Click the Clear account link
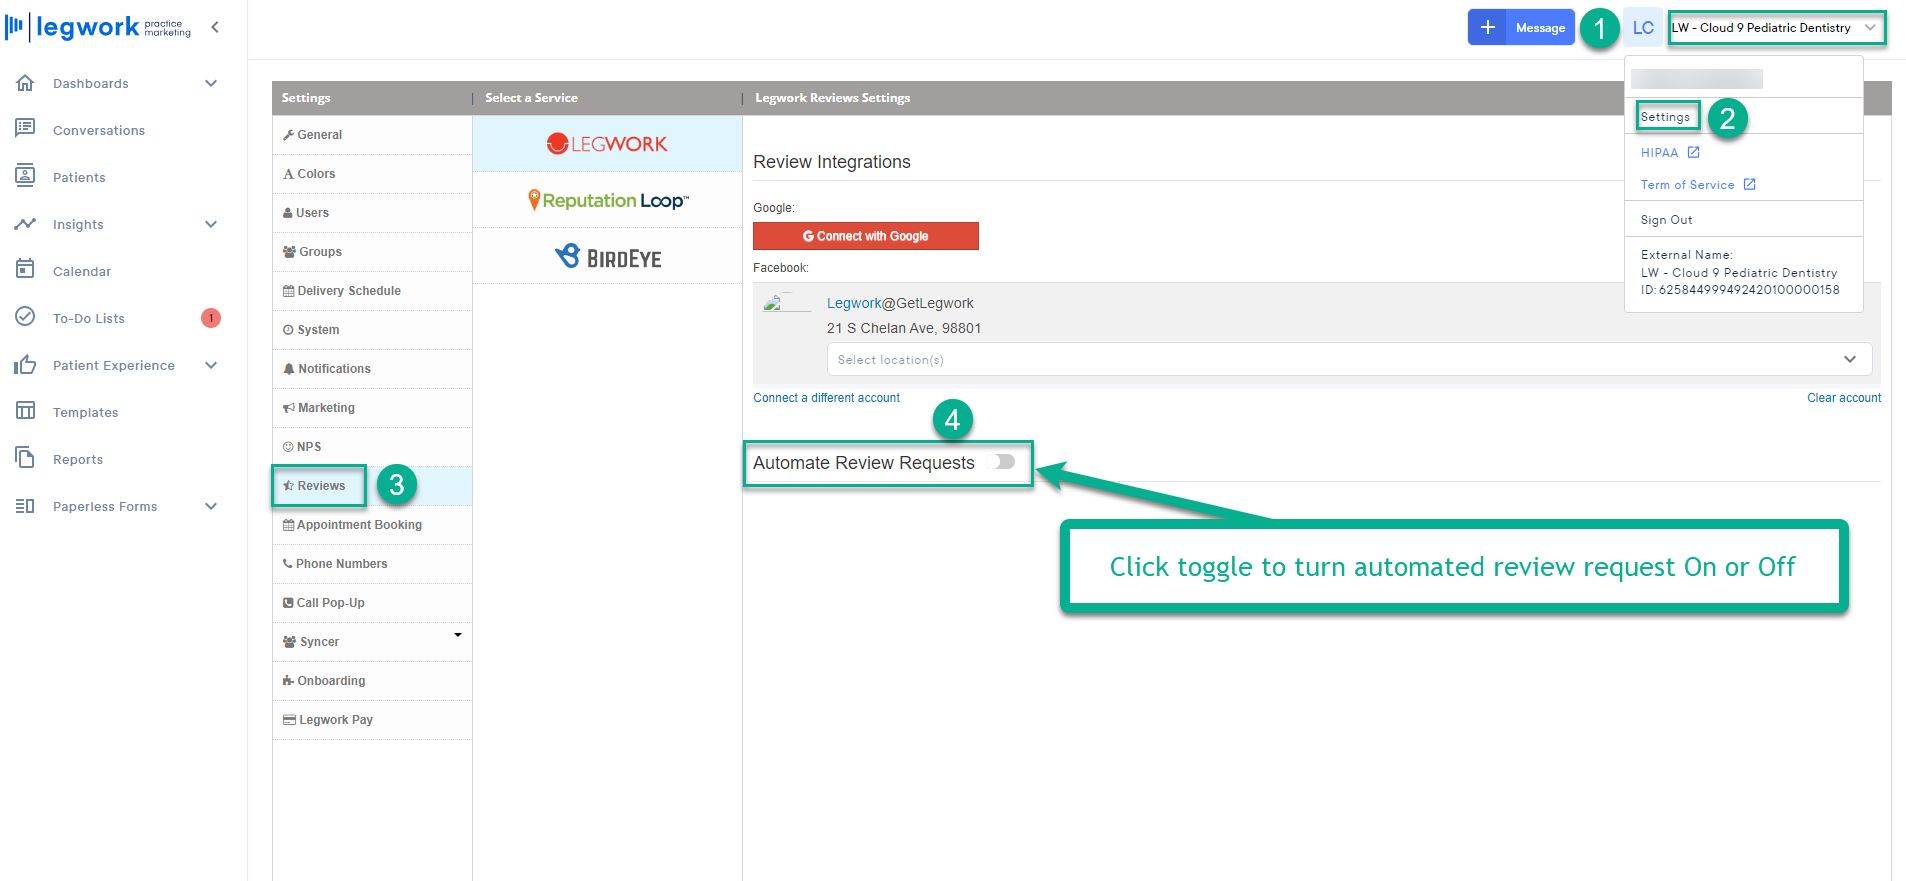This screenshot has height=881, width=1906. (x=1843, y=398)
